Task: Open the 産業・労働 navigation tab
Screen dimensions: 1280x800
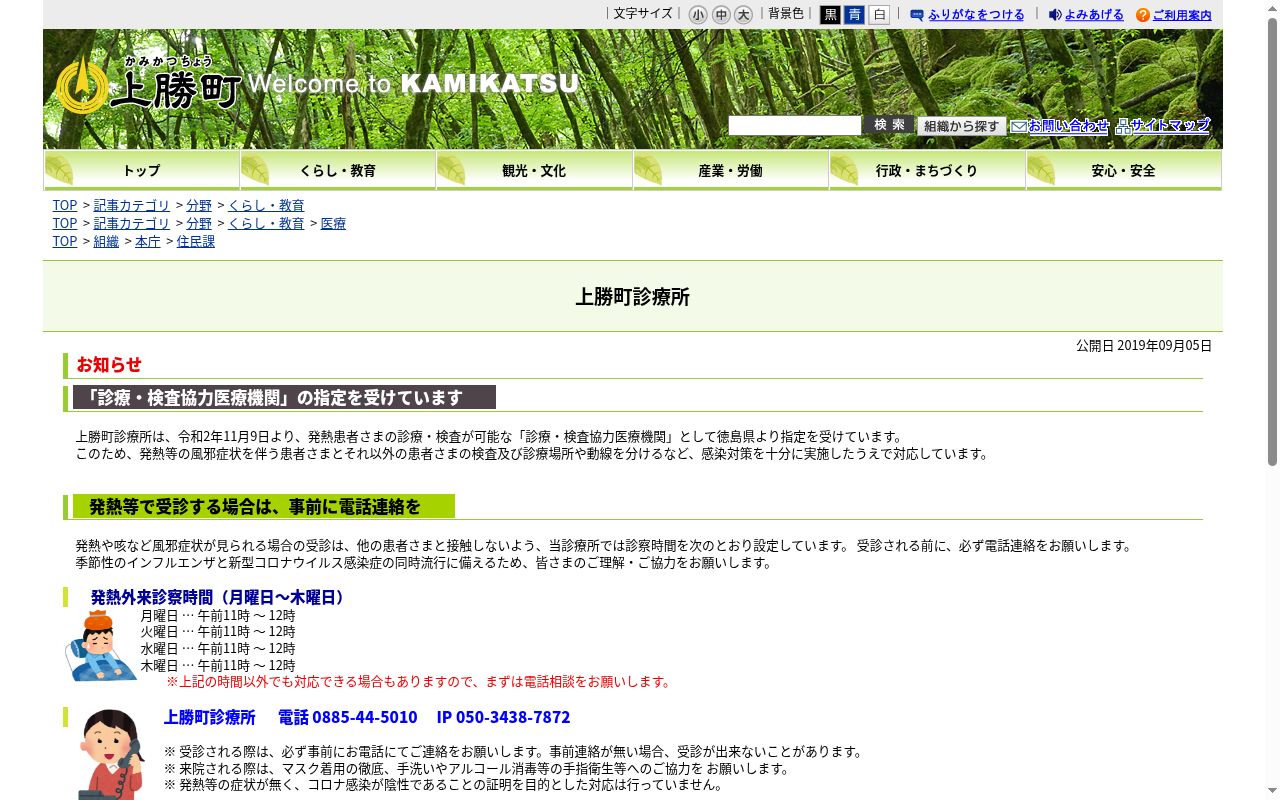Action: 731,170
